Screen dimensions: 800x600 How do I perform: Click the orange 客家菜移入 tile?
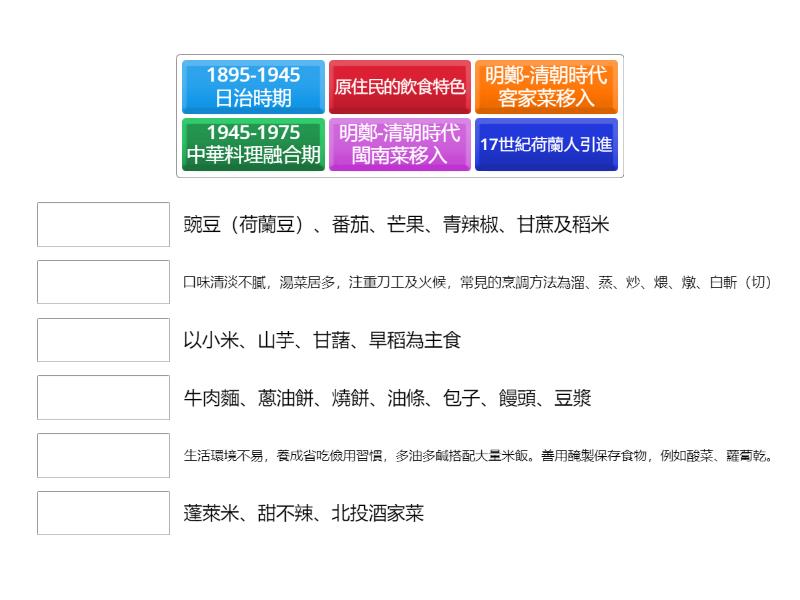click(546, 87)
